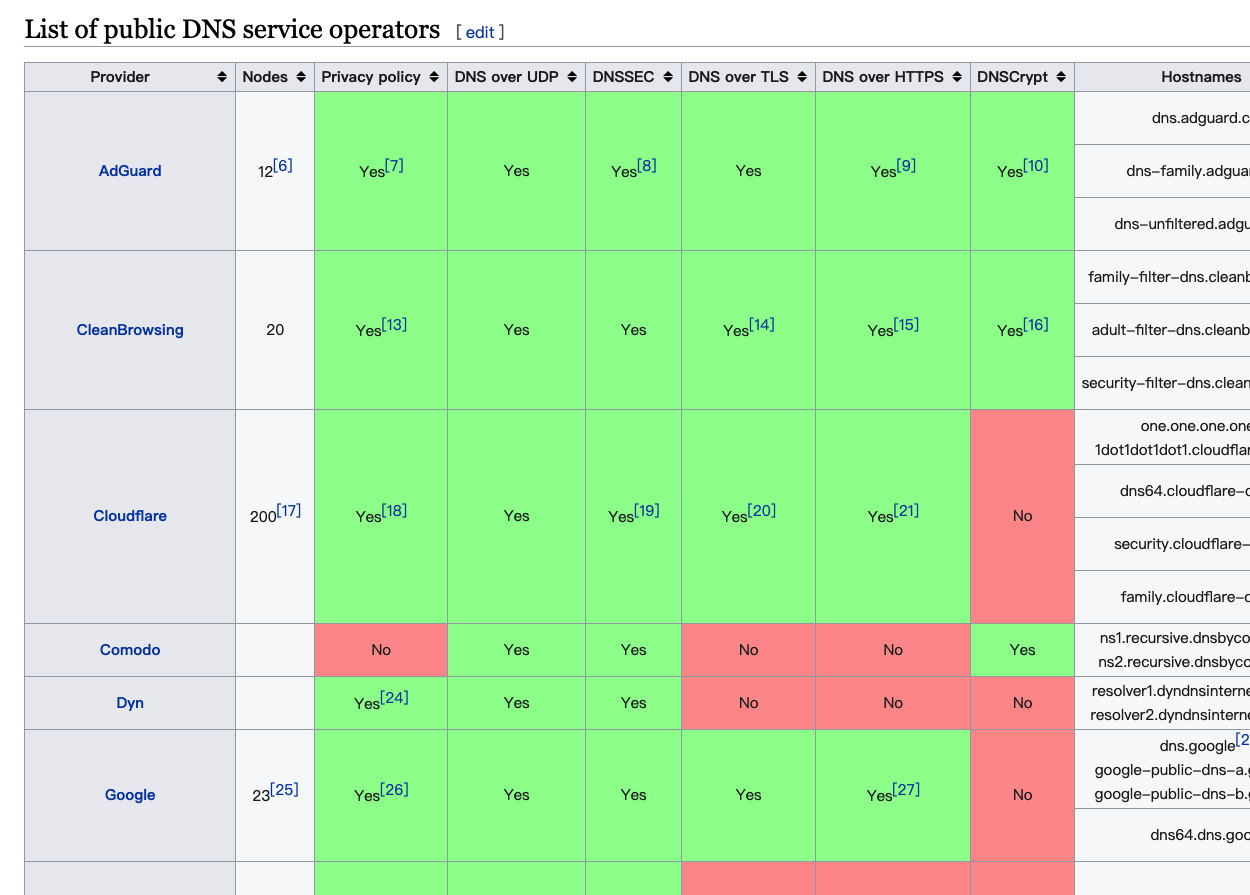The height and width of the screenshot is (895, 1250).
Task: Open footnote 14 in CleanBrowsing DNS over TLS
Action: pos(762,324)
